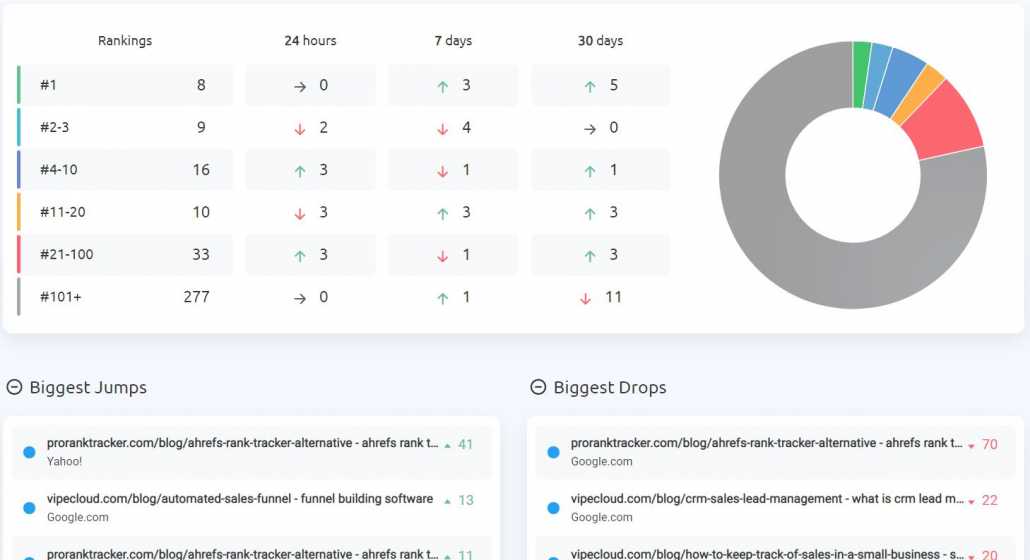Click blue dot beside automated-sales-funnel entry
The width and height of the screenshot is (1030, 560).
(29, 507)
